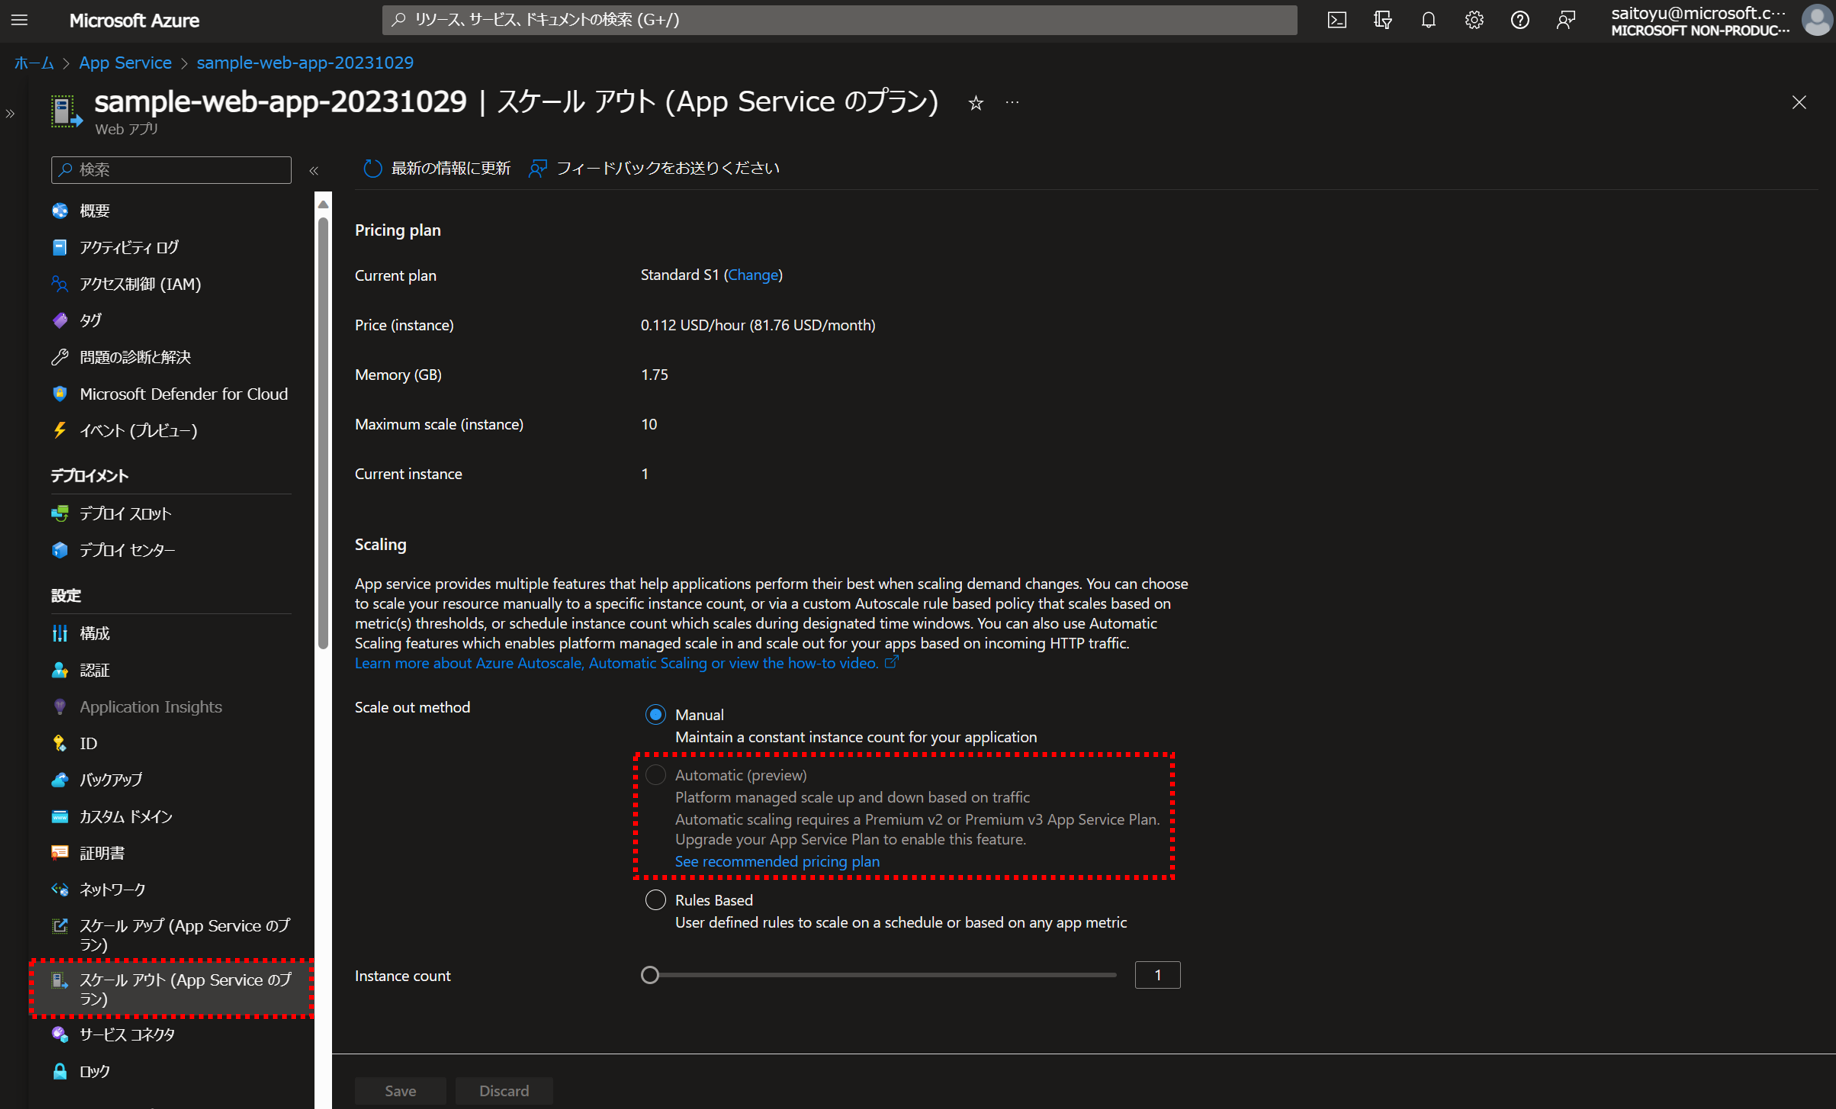Click the Discard button
Image resolution: width=1836 pixels, height=1109 pixels.
504,1091
